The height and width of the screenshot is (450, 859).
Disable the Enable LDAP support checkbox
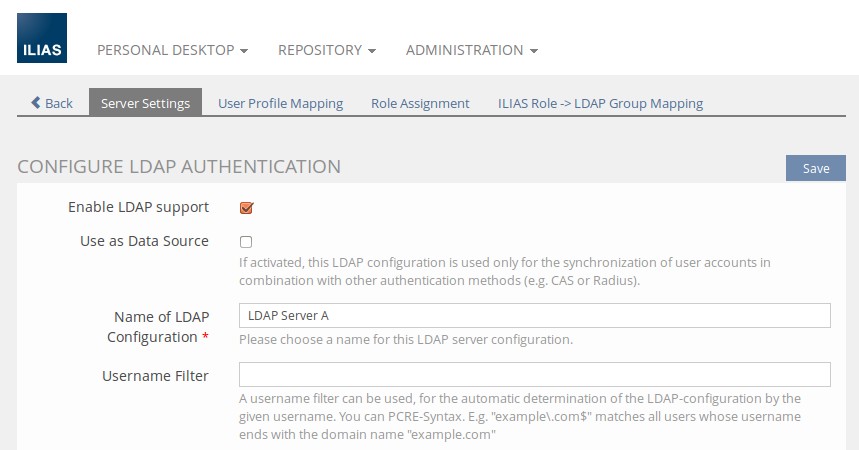[x=246, y=208]
